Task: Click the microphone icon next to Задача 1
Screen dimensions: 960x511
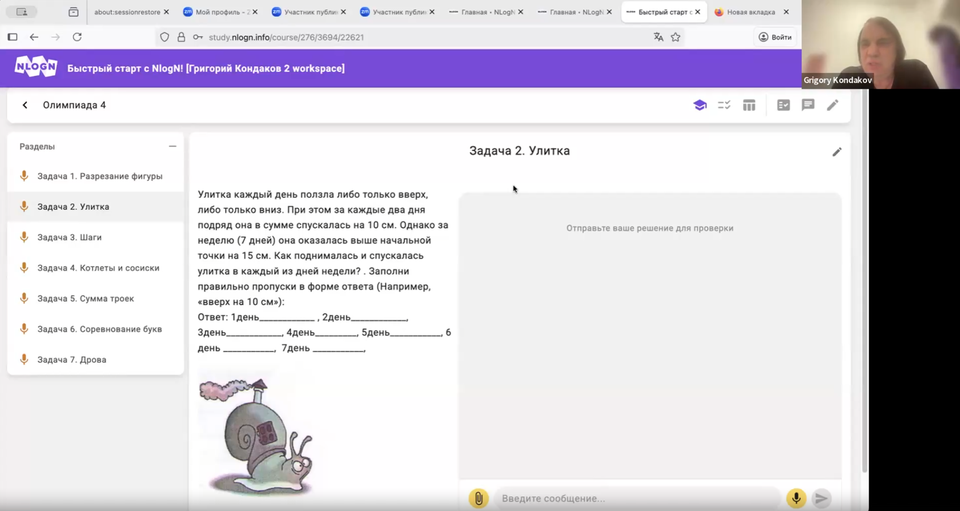Action: [x=24, y=176]
